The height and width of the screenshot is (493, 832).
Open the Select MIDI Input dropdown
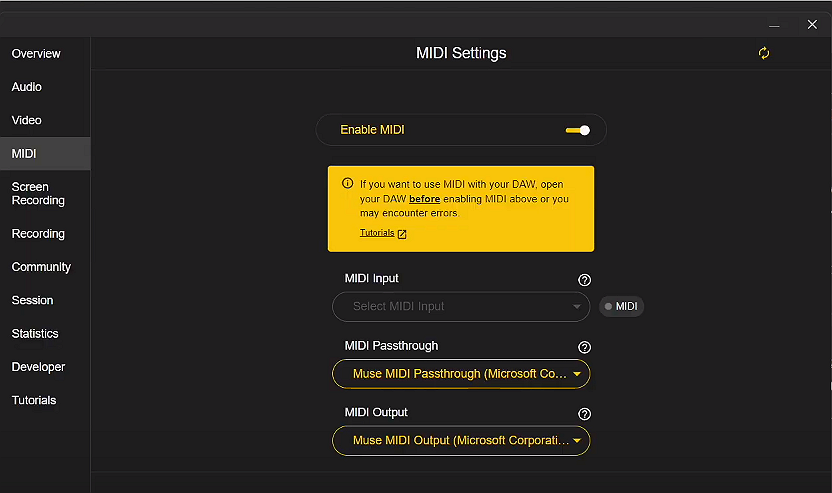(x=461, y=307)
